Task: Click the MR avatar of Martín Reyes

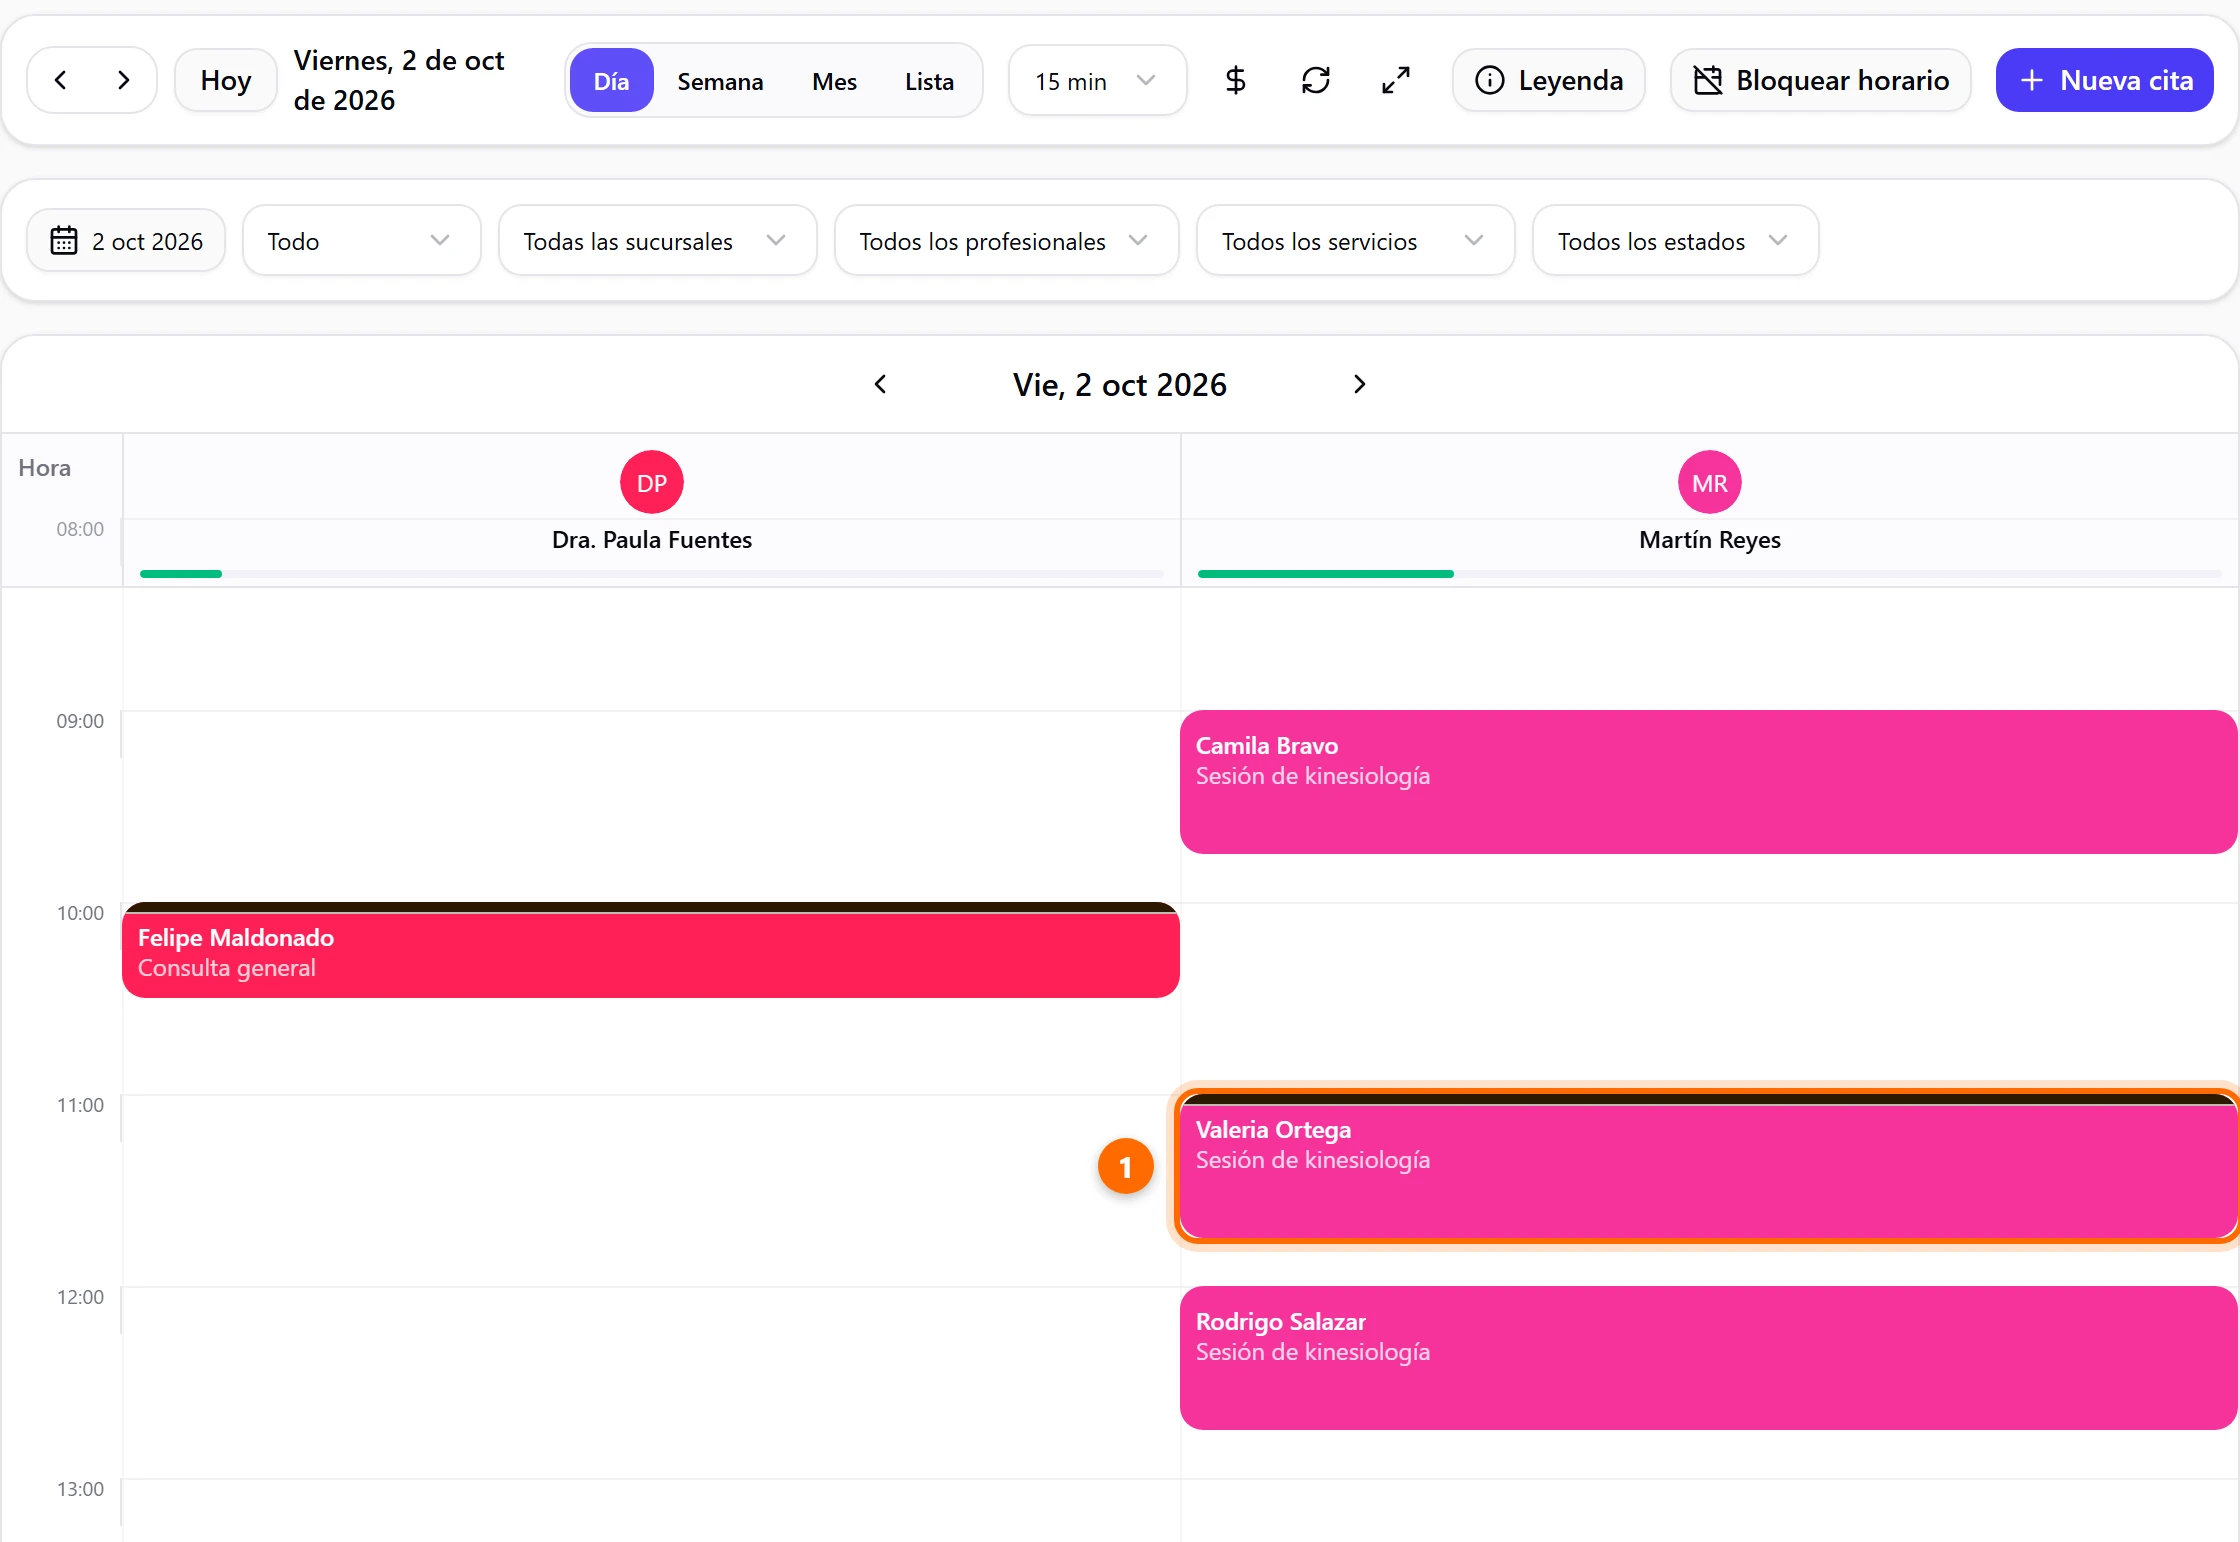Action: [x=1710, y=483]
